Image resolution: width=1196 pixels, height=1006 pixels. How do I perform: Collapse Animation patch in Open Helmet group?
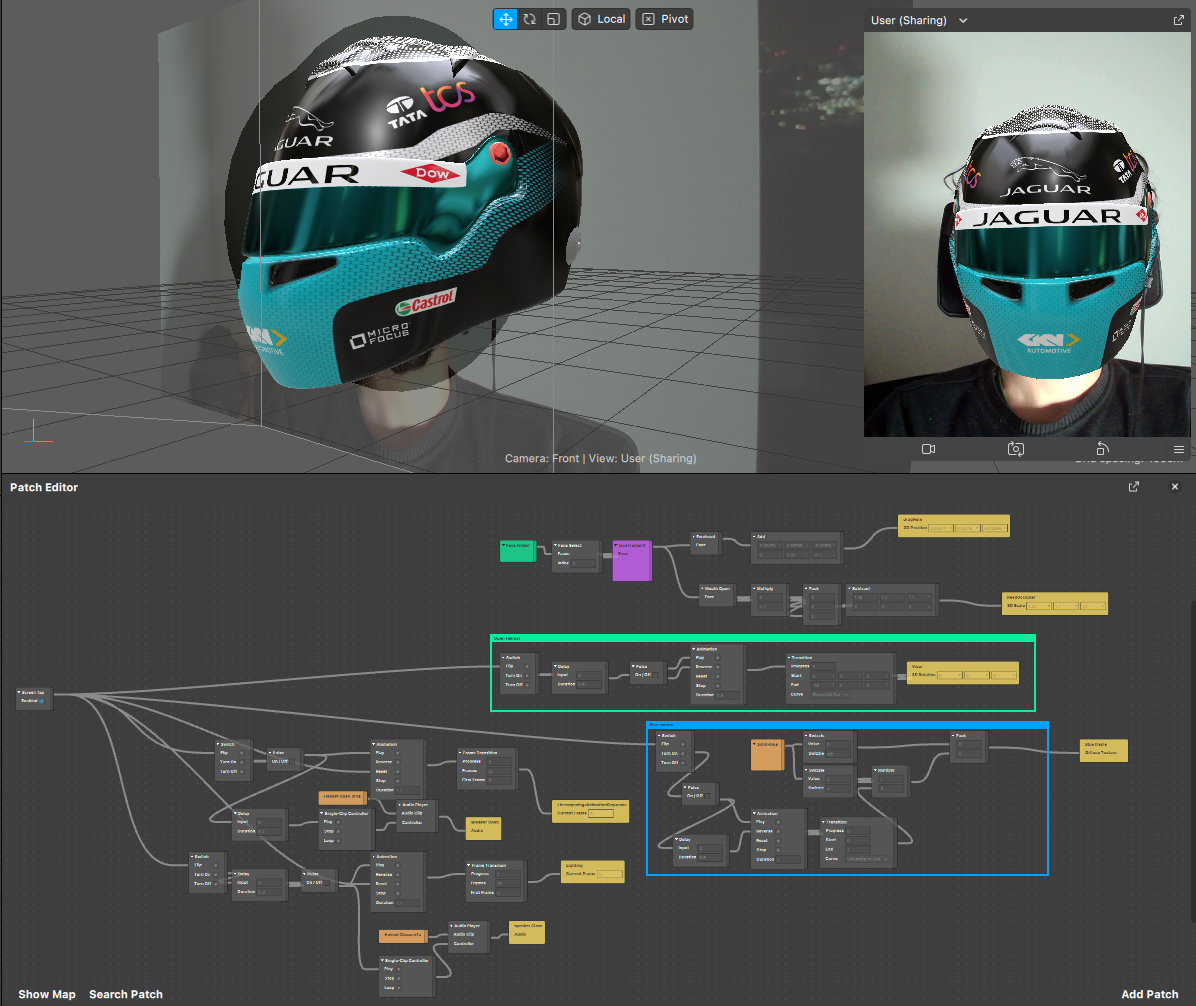point(694,649)
